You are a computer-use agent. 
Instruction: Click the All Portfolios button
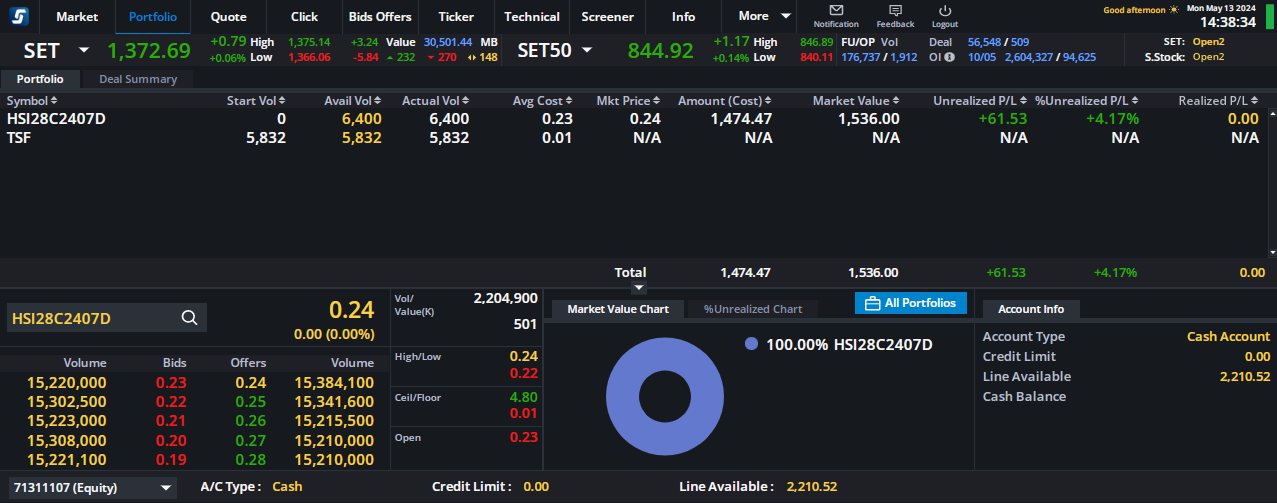(x=910, y=303)
